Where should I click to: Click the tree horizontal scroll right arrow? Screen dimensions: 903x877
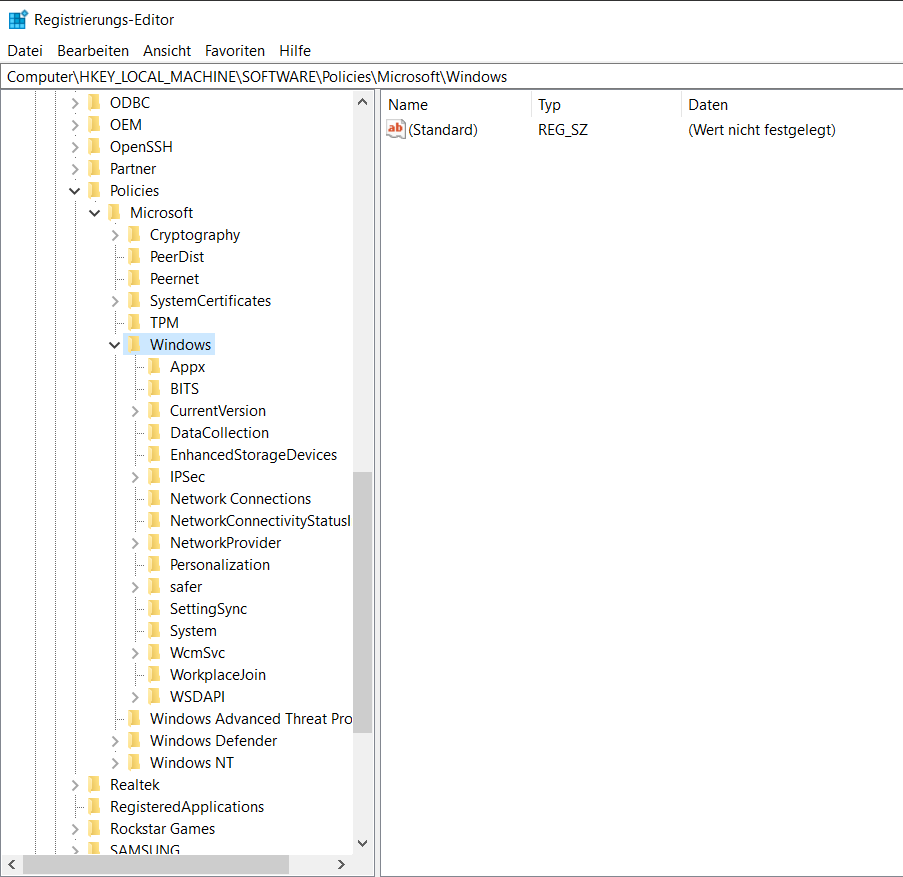(x=342, y=864)
